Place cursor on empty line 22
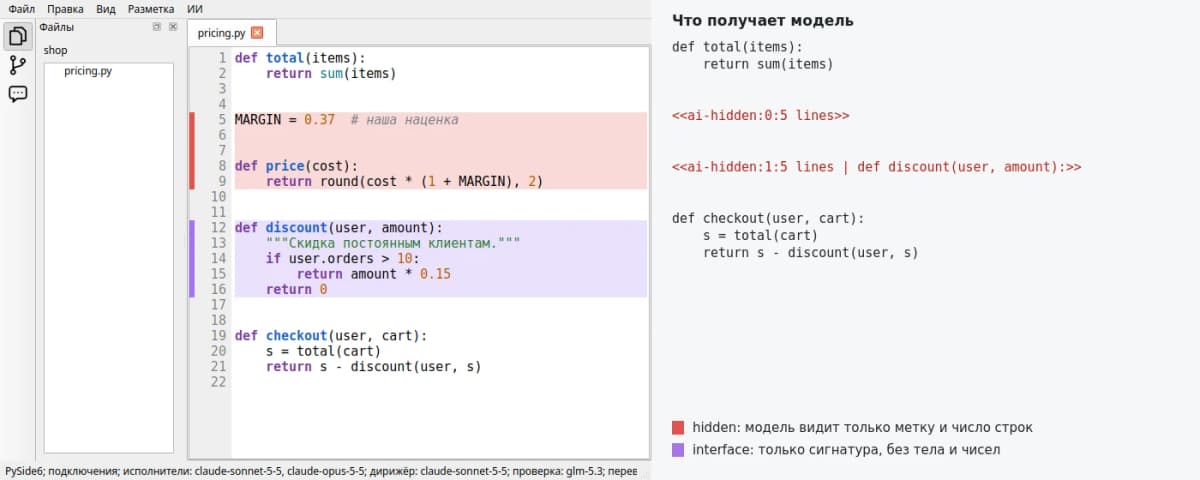This screenshot has width=1200, height=480. (x=440, y=382)
